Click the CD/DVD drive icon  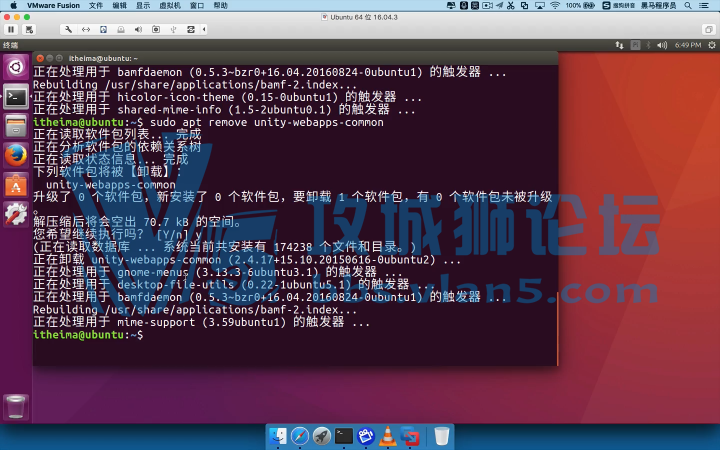click(121, 29)
